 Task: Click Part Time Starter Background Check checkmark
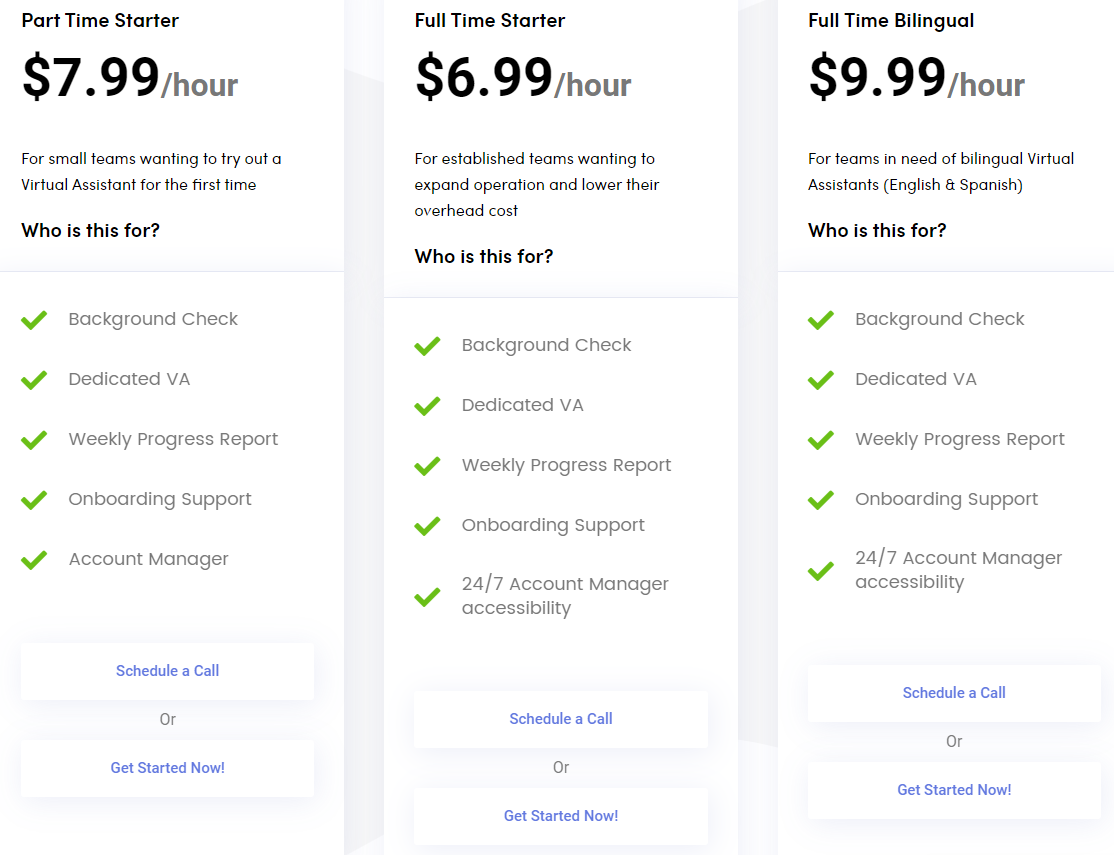(x=34, y=320)
